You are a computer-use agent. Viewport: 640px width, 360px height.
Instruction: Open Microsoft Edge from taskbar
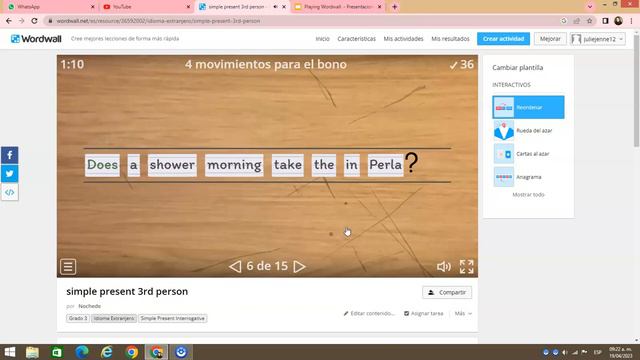coord(82,352)
